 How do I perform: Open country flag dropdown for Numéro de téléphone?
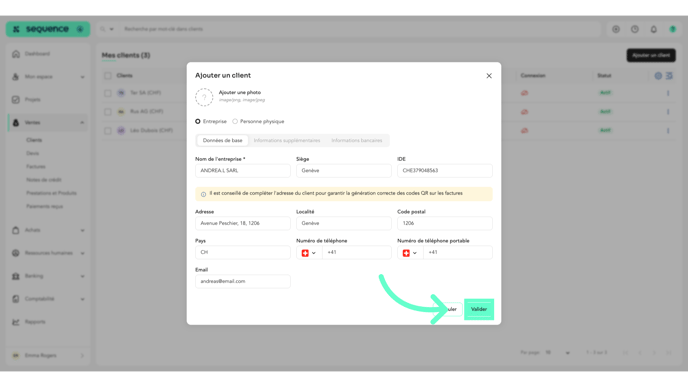pos(309,253)
